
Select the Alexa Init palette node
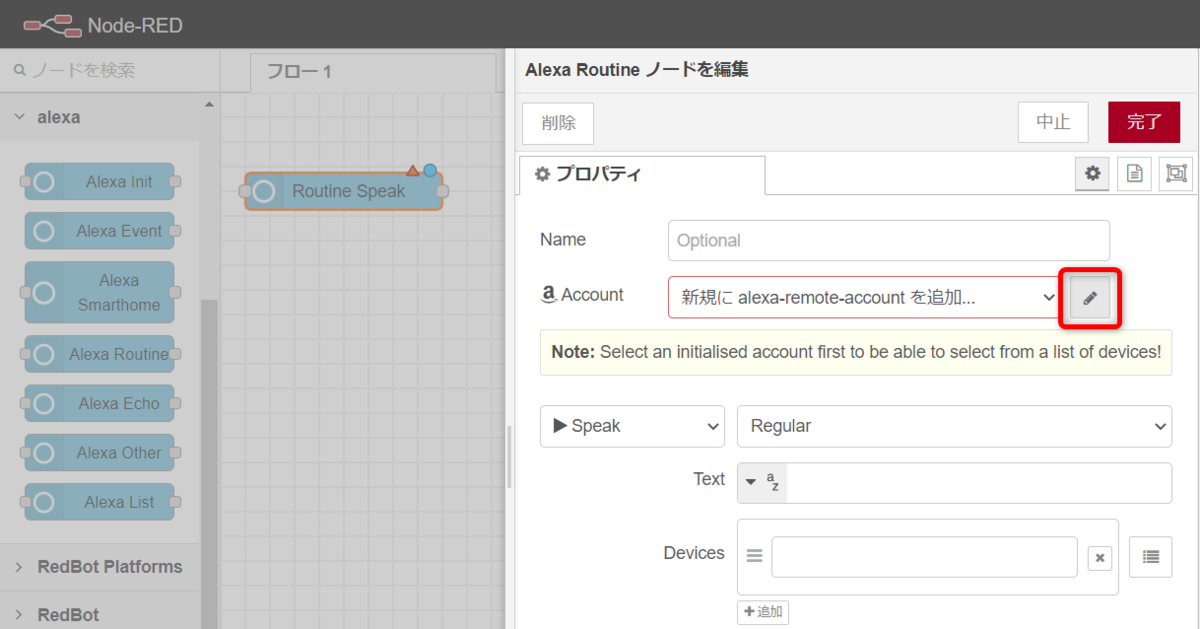tap(99, 182)
